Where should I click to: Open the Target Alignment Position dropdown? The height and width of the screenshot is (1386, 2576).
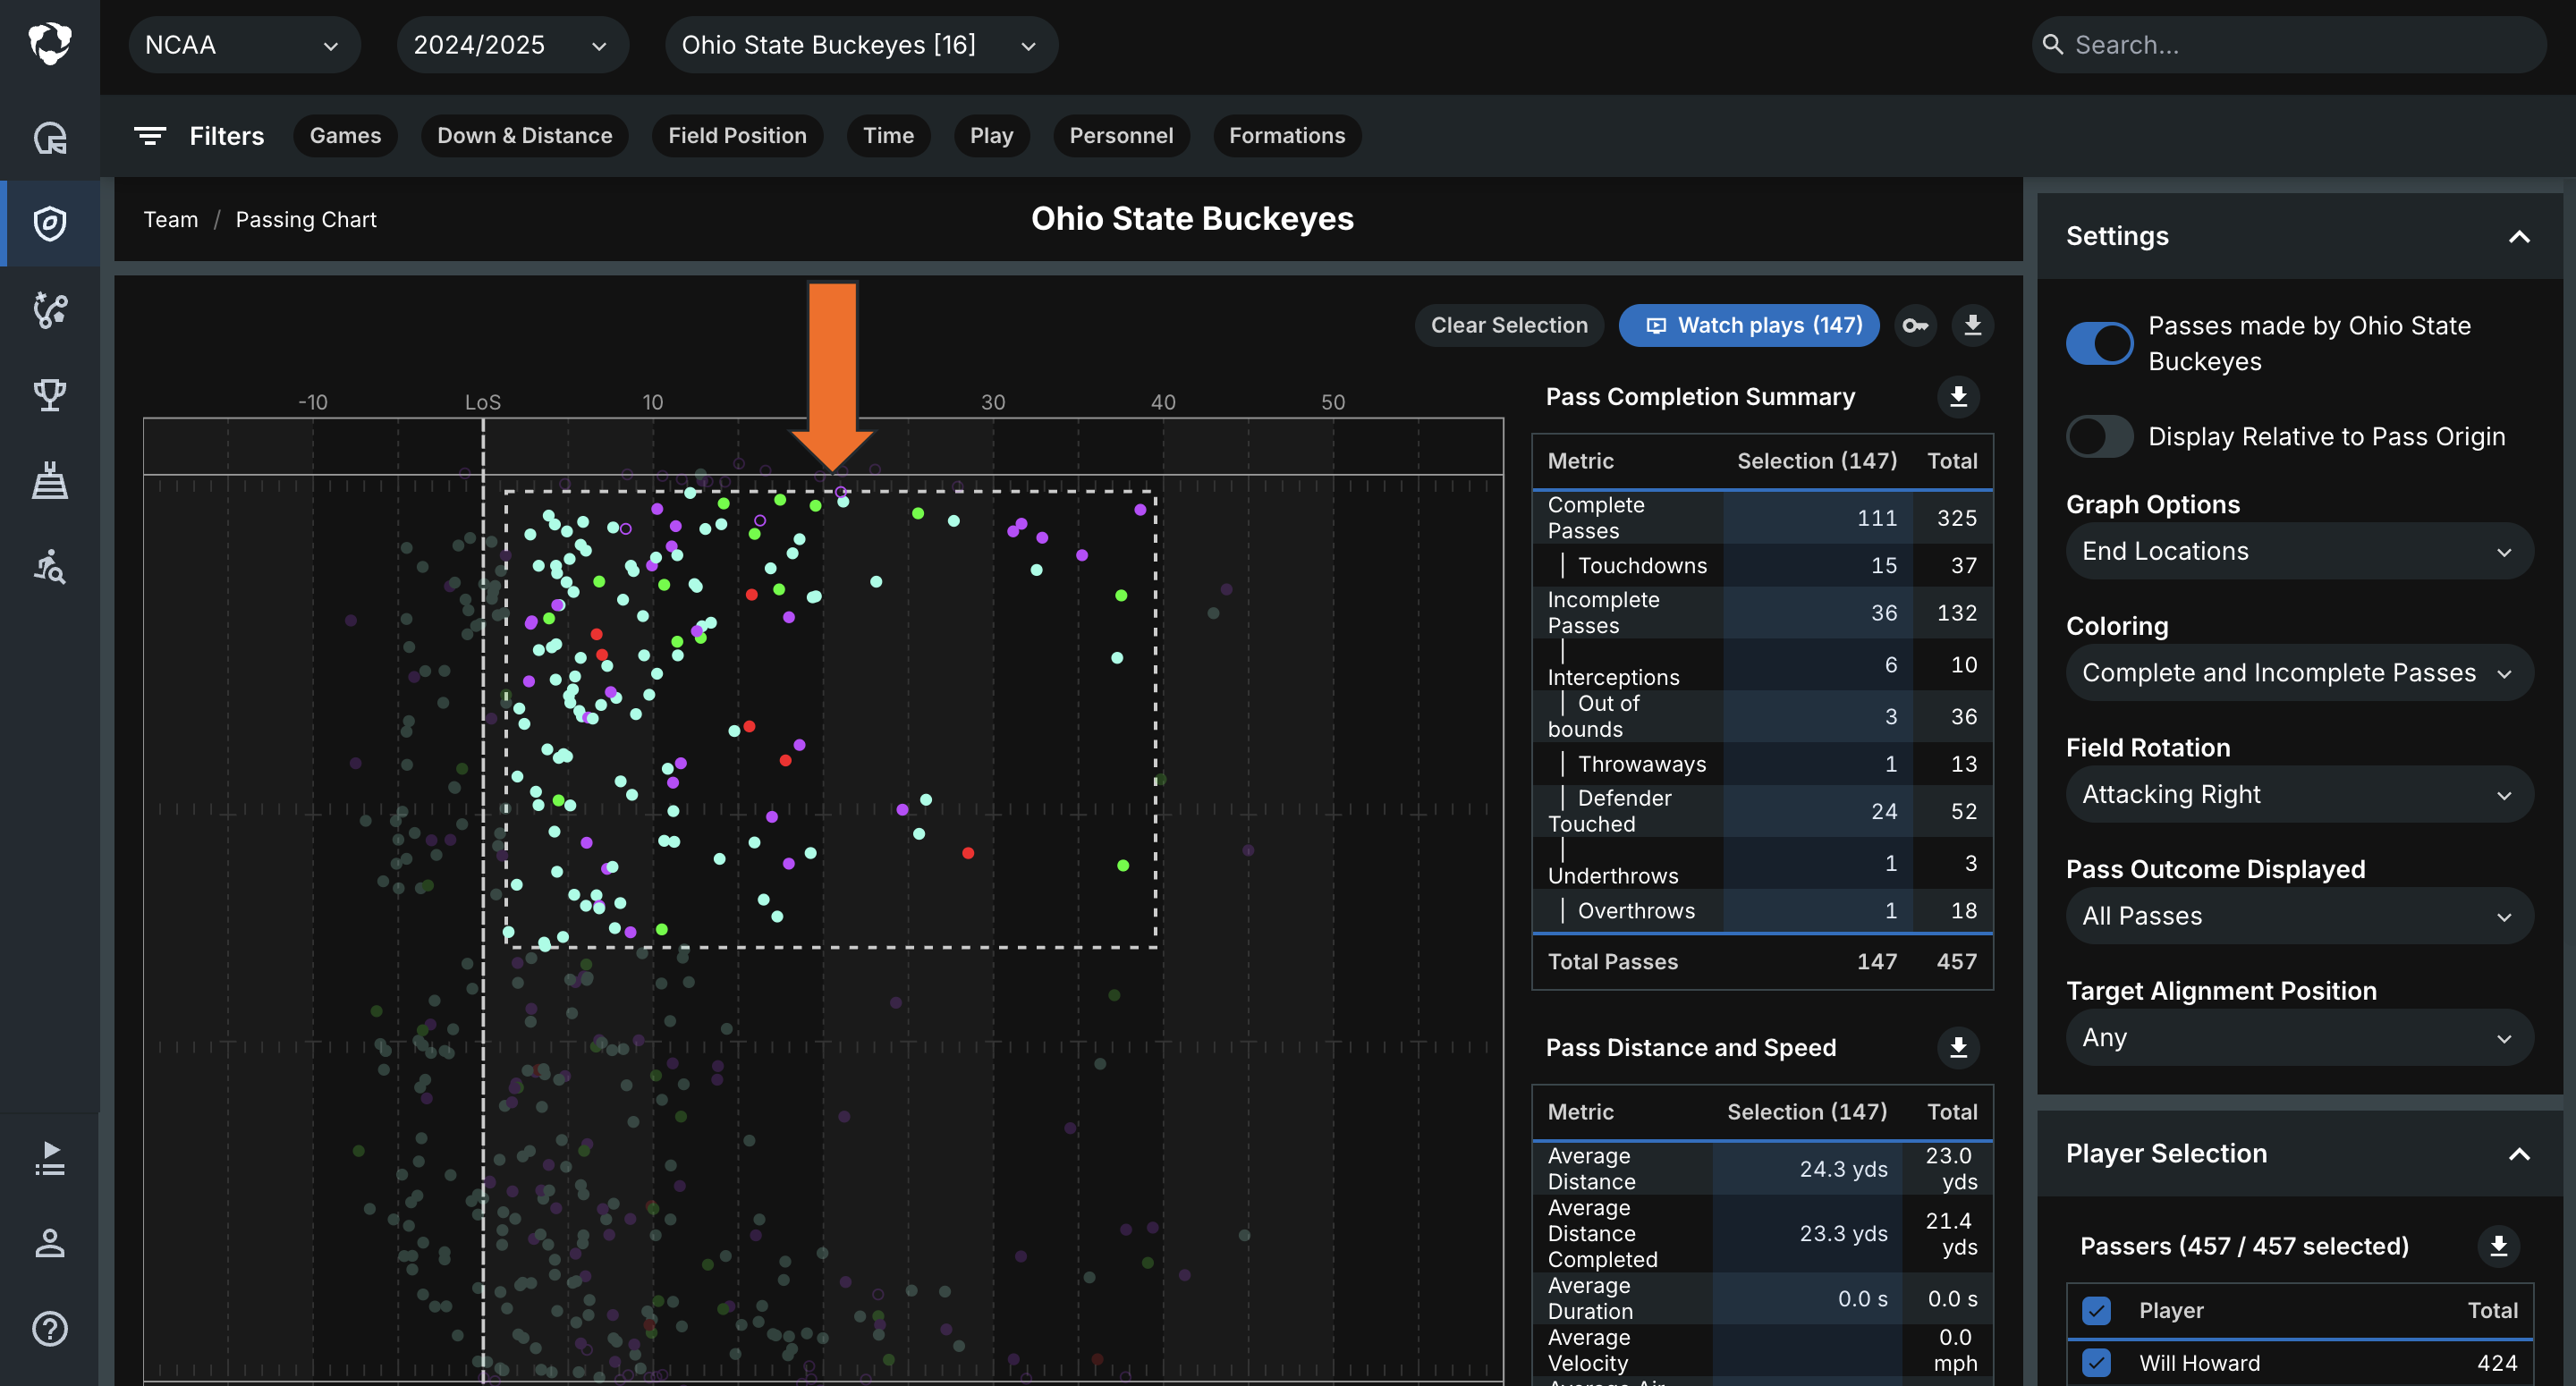[2299, 1037]
